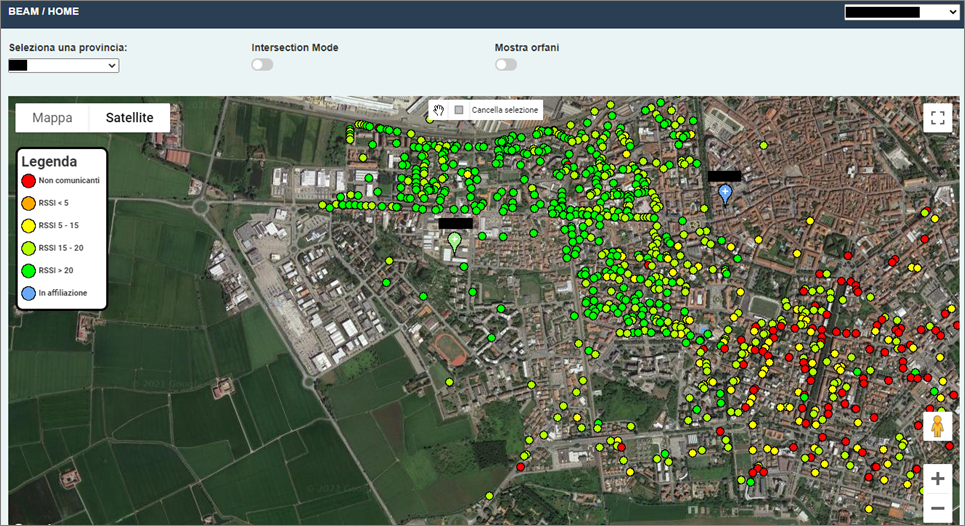The image size is (965, 526).
Task: Enter fullscreen map view
Action: 937,118
